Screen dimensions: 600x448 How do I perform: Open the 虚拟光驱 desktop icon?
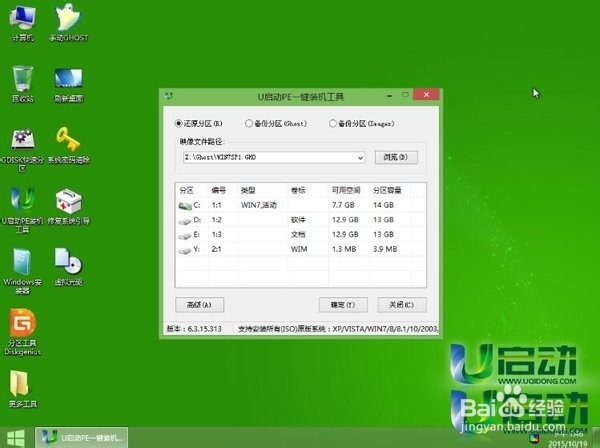(68, 267)
